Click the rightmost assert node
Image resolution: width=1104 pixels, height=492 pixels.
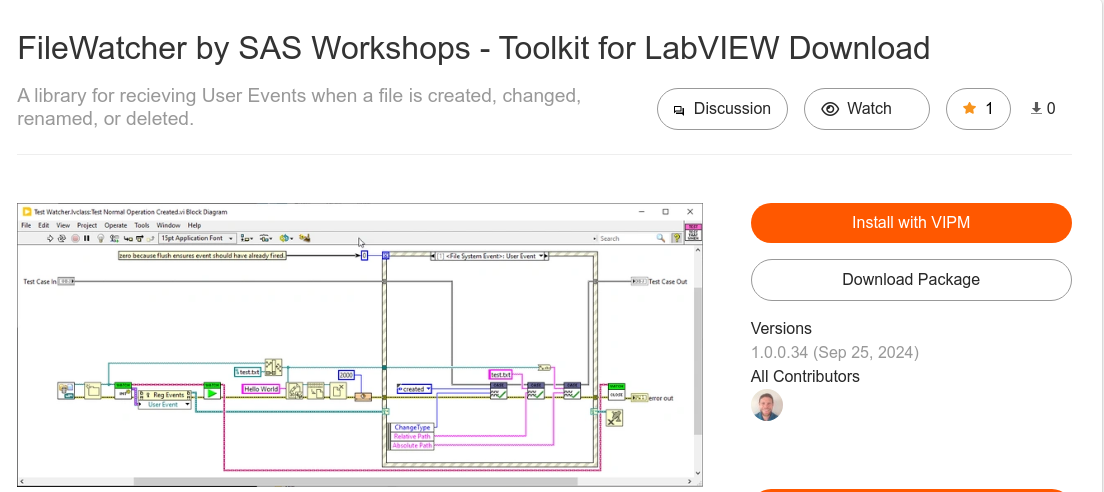(x=572, y=391)
